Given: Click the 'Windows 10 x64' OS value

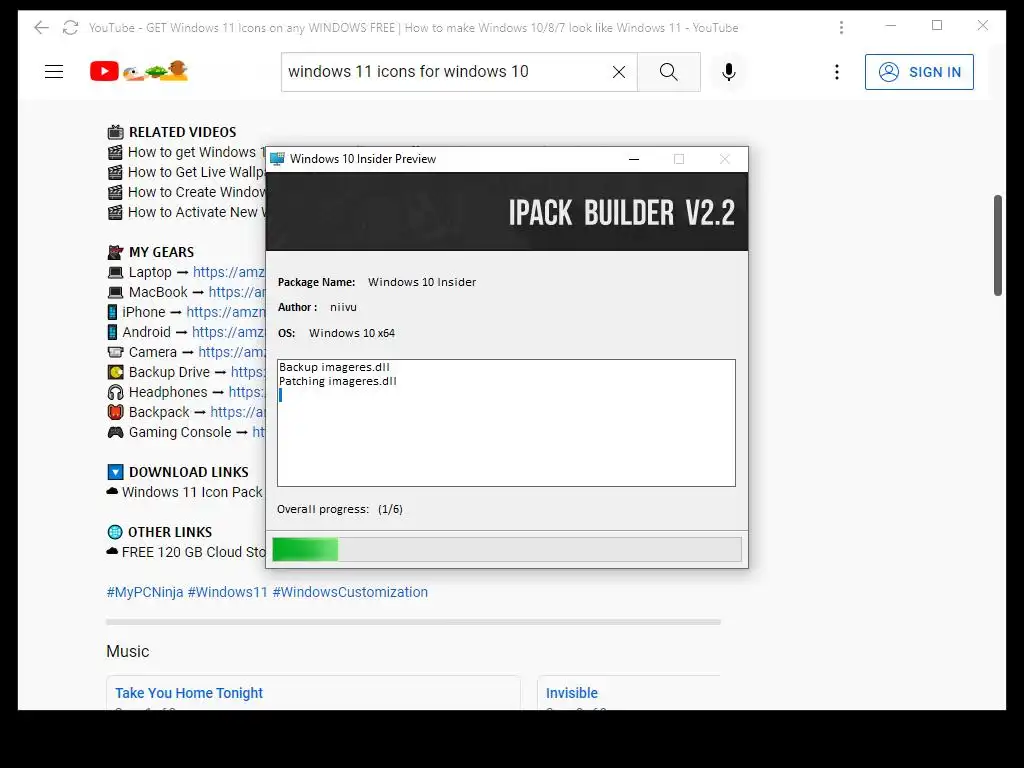Looking at the screenshot, I should click(x=352, y=333).
